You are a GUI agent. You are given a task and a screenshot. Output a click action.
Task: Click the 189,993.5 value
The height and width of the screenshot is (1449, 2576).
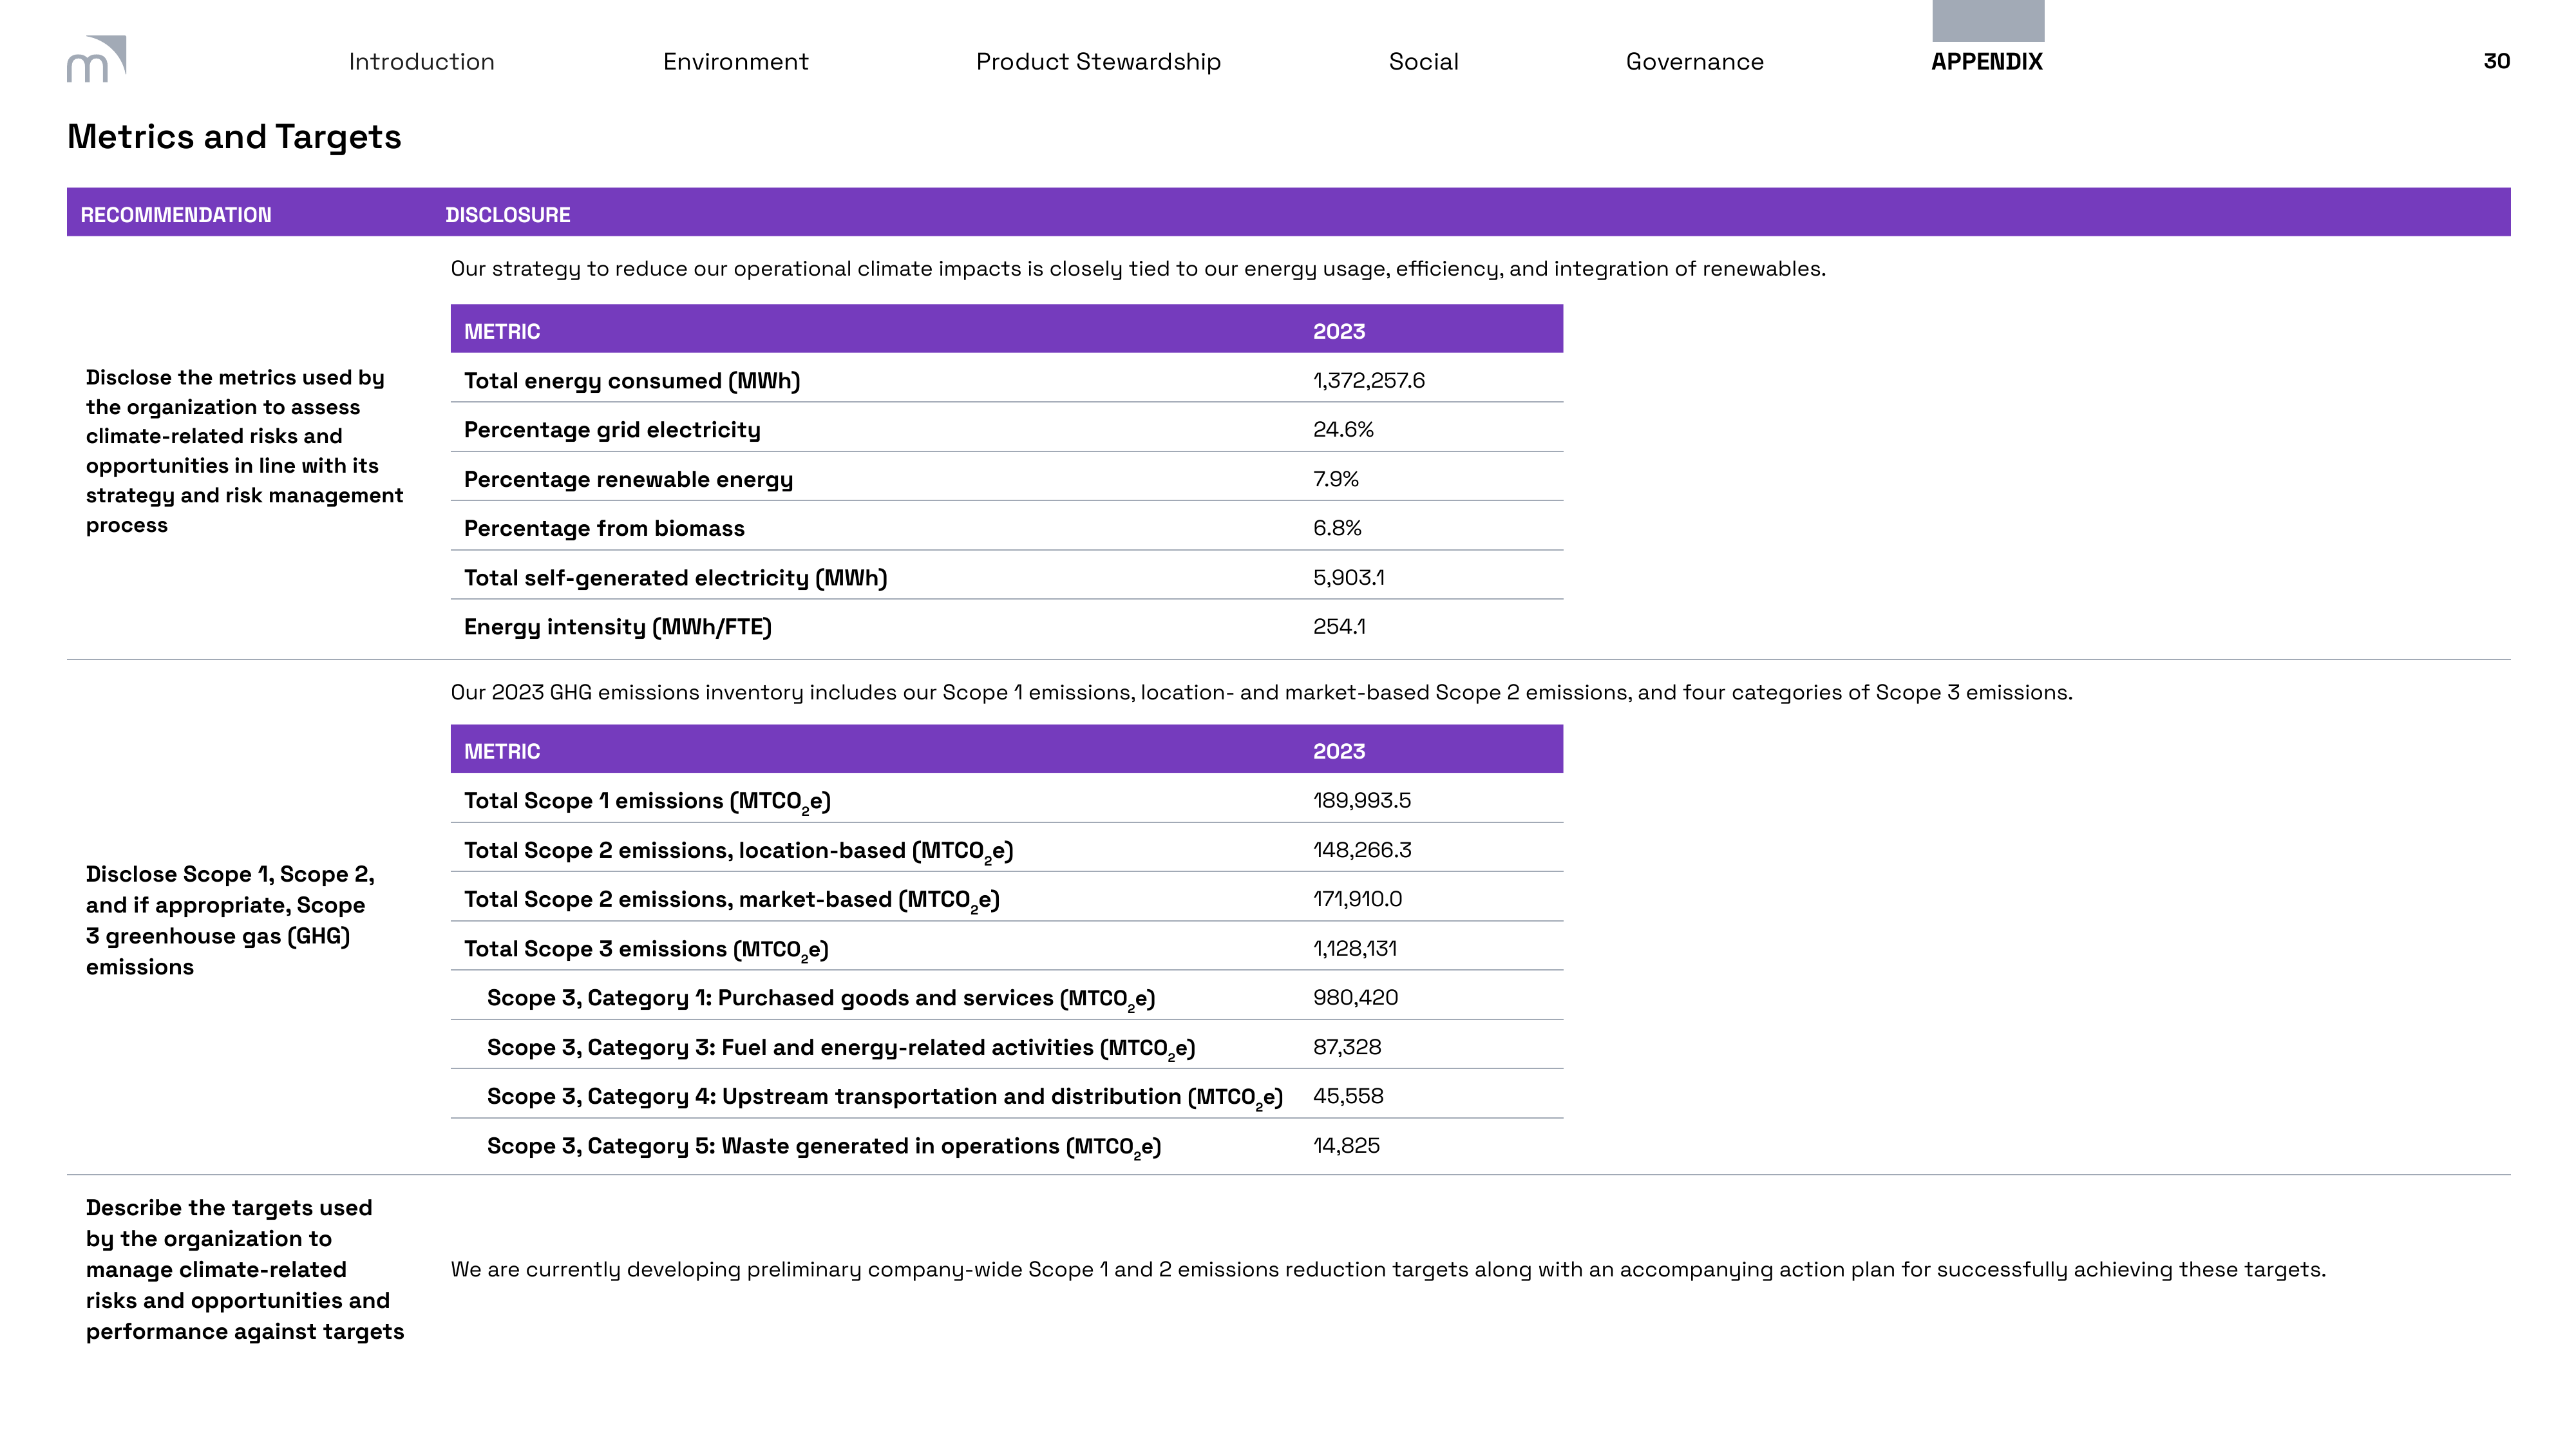tap(1362, 800)
